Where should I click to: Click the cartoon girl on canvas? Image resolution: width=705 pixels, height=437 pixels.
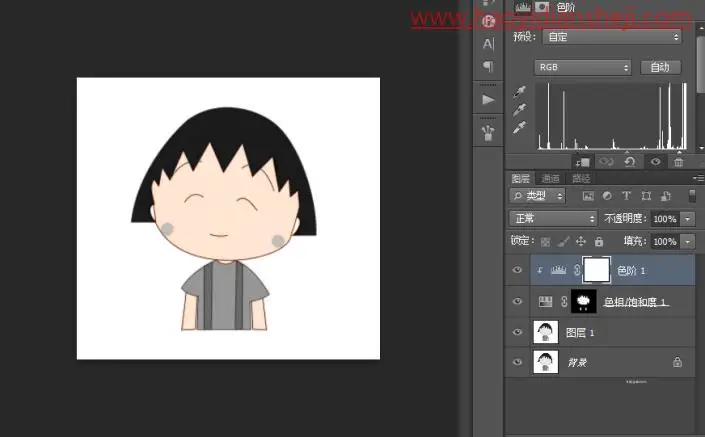224,219
